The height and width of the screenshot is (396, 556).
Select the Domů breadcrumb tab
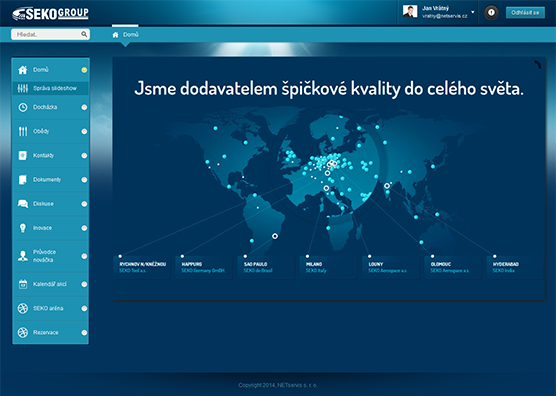tap(126, 35)
